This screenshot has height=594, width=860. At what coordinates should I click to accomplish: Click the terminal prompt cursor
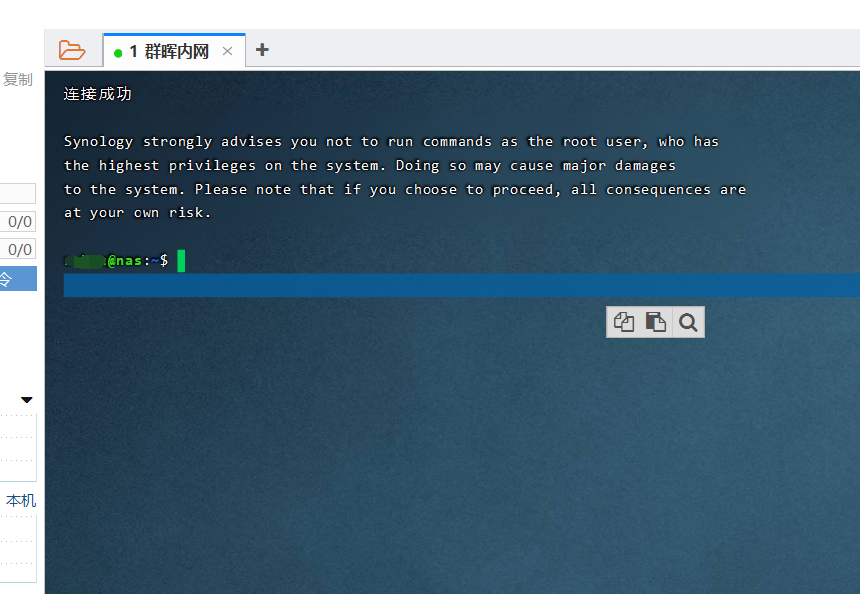[x=182, y=261]
